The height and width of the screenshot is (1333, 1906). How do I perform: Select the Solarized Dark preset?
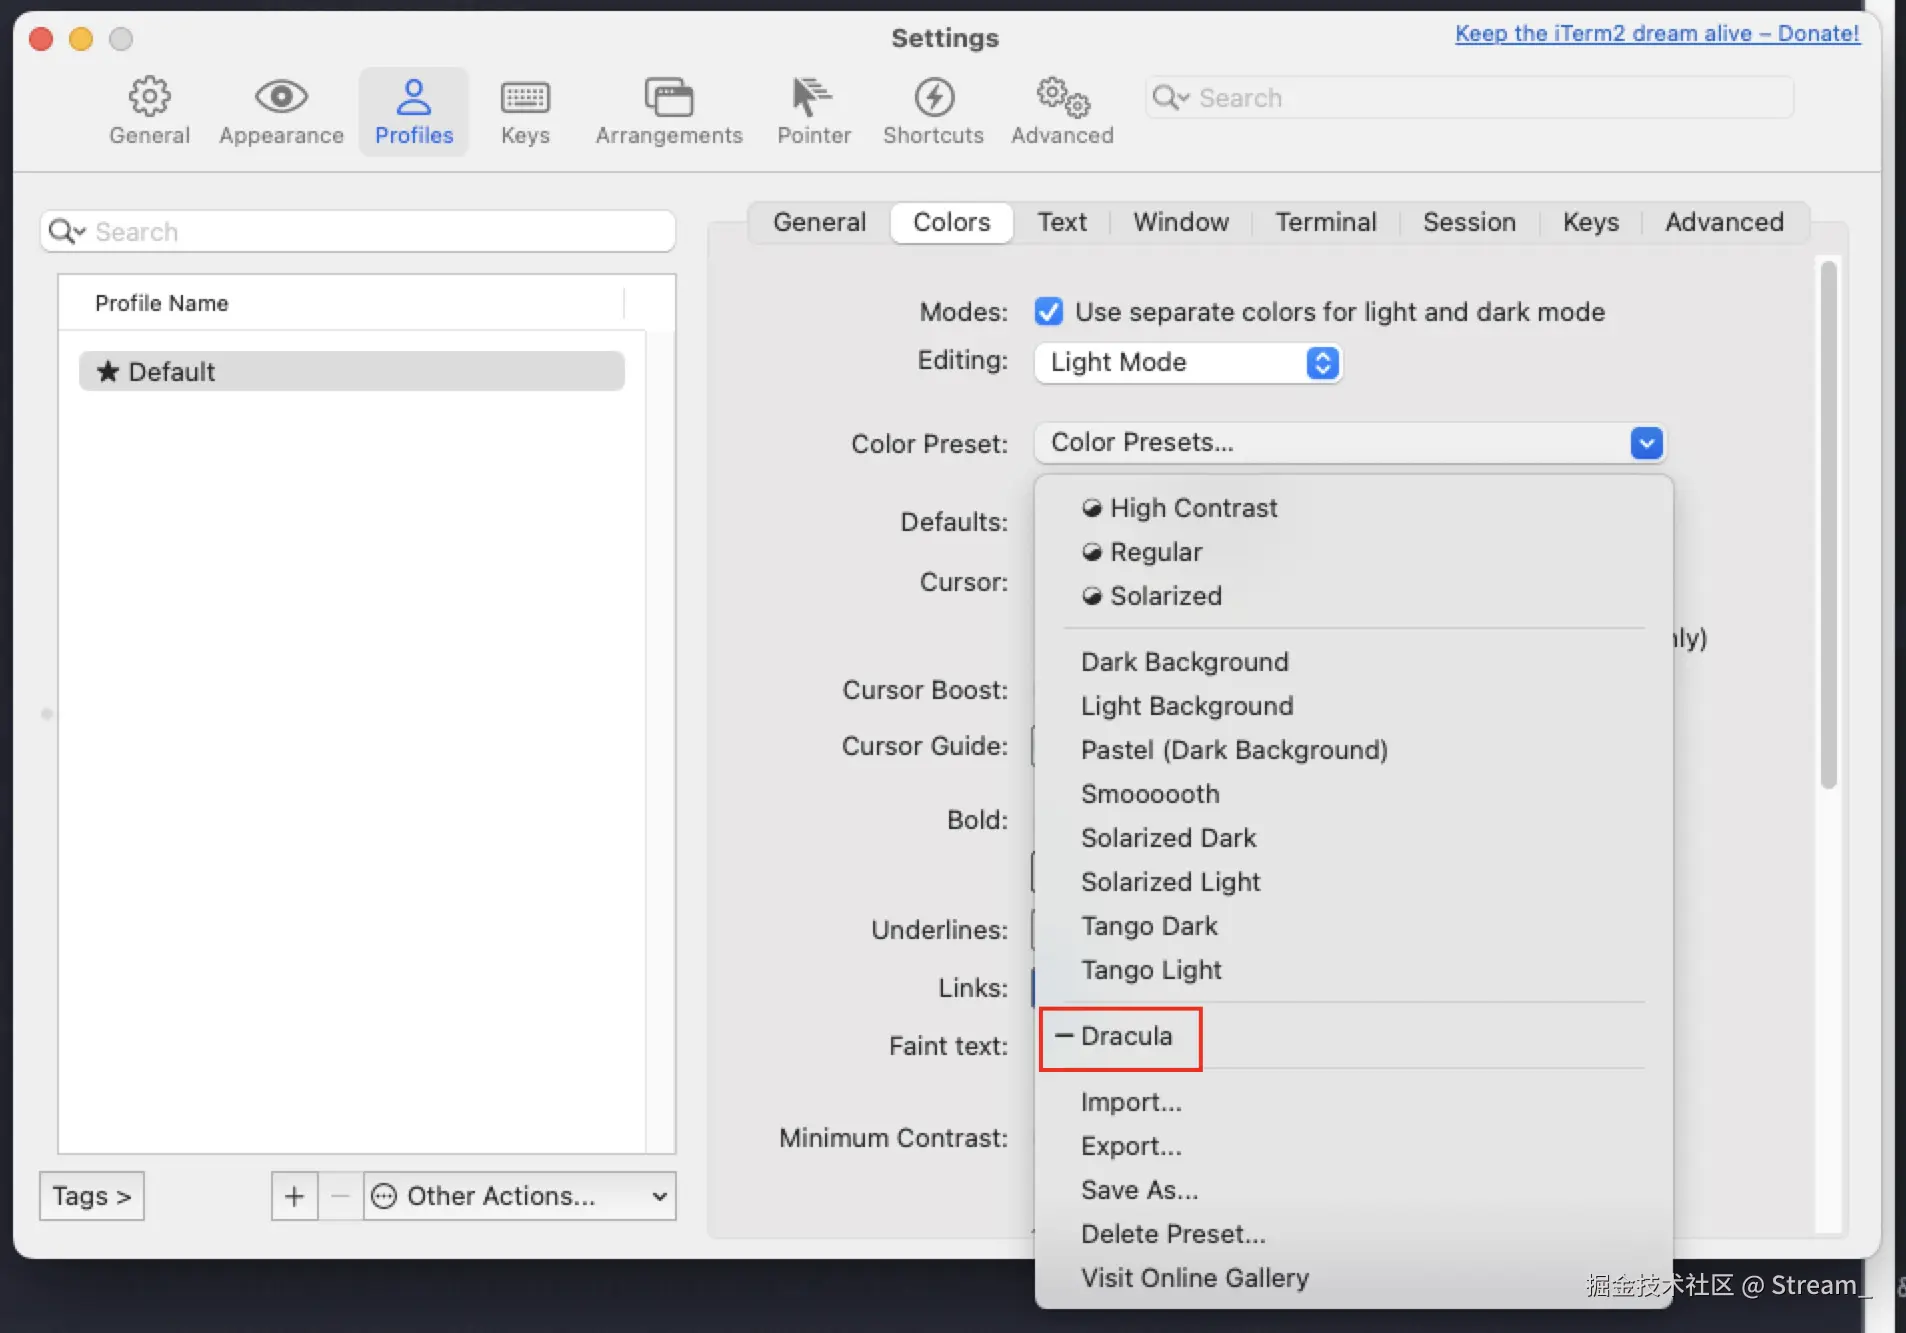tap(1354, 838)
